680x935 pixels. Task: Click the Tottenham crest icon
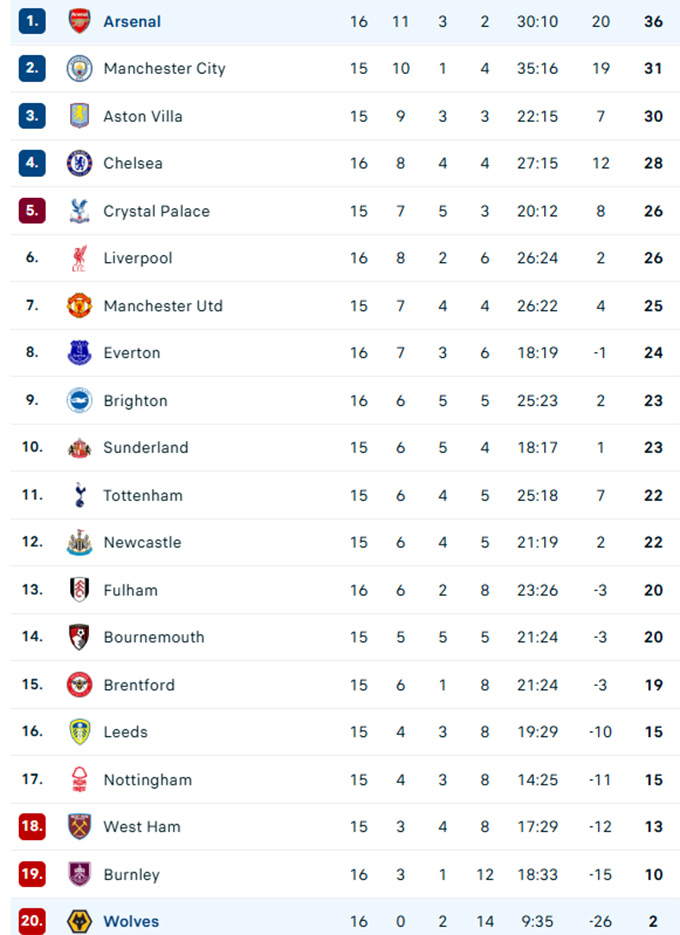[x=79, y=495]
